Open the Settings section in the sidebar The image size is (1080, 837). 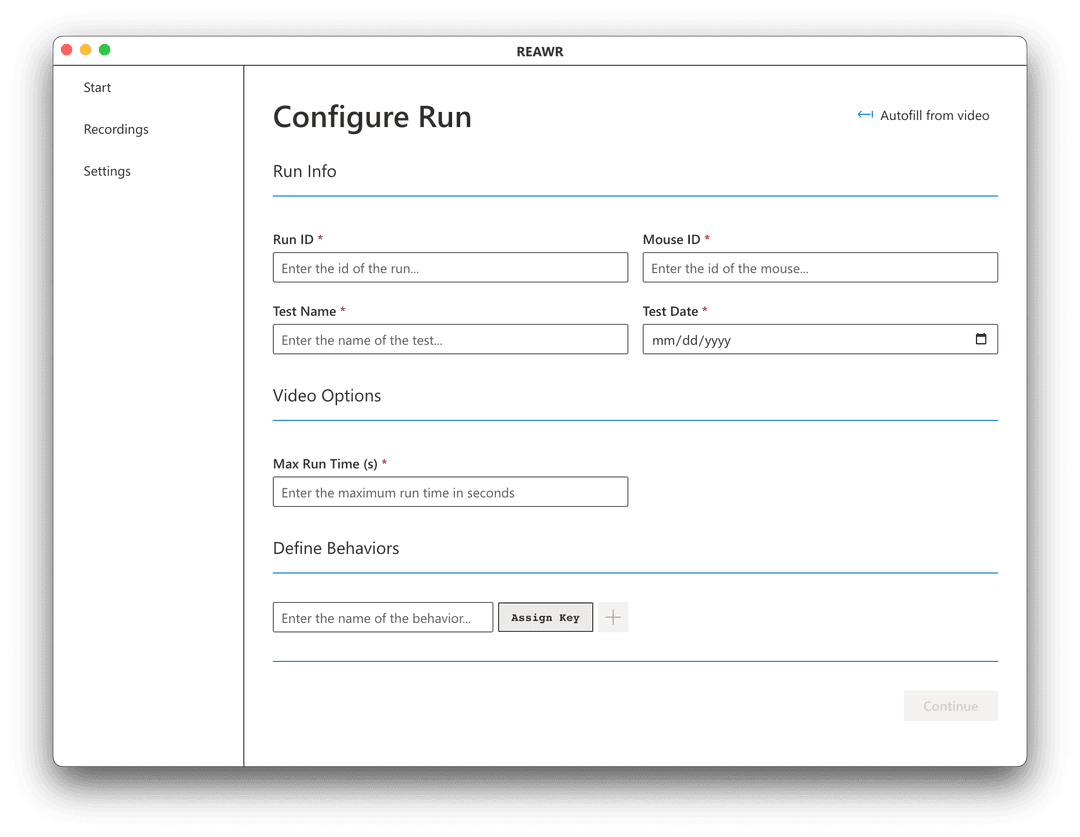(107, 171)
